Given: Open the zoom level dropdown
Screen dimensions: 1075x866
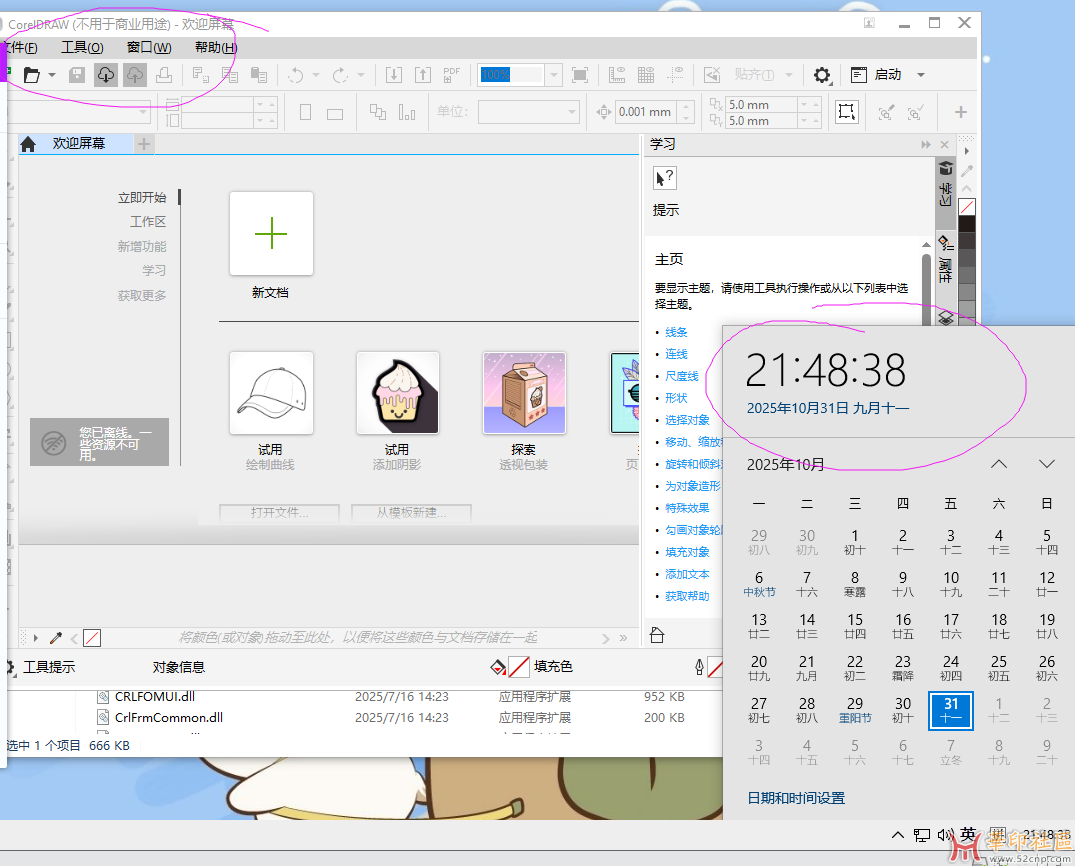Looking at the screenshot, I should click(x=554, y=75).
